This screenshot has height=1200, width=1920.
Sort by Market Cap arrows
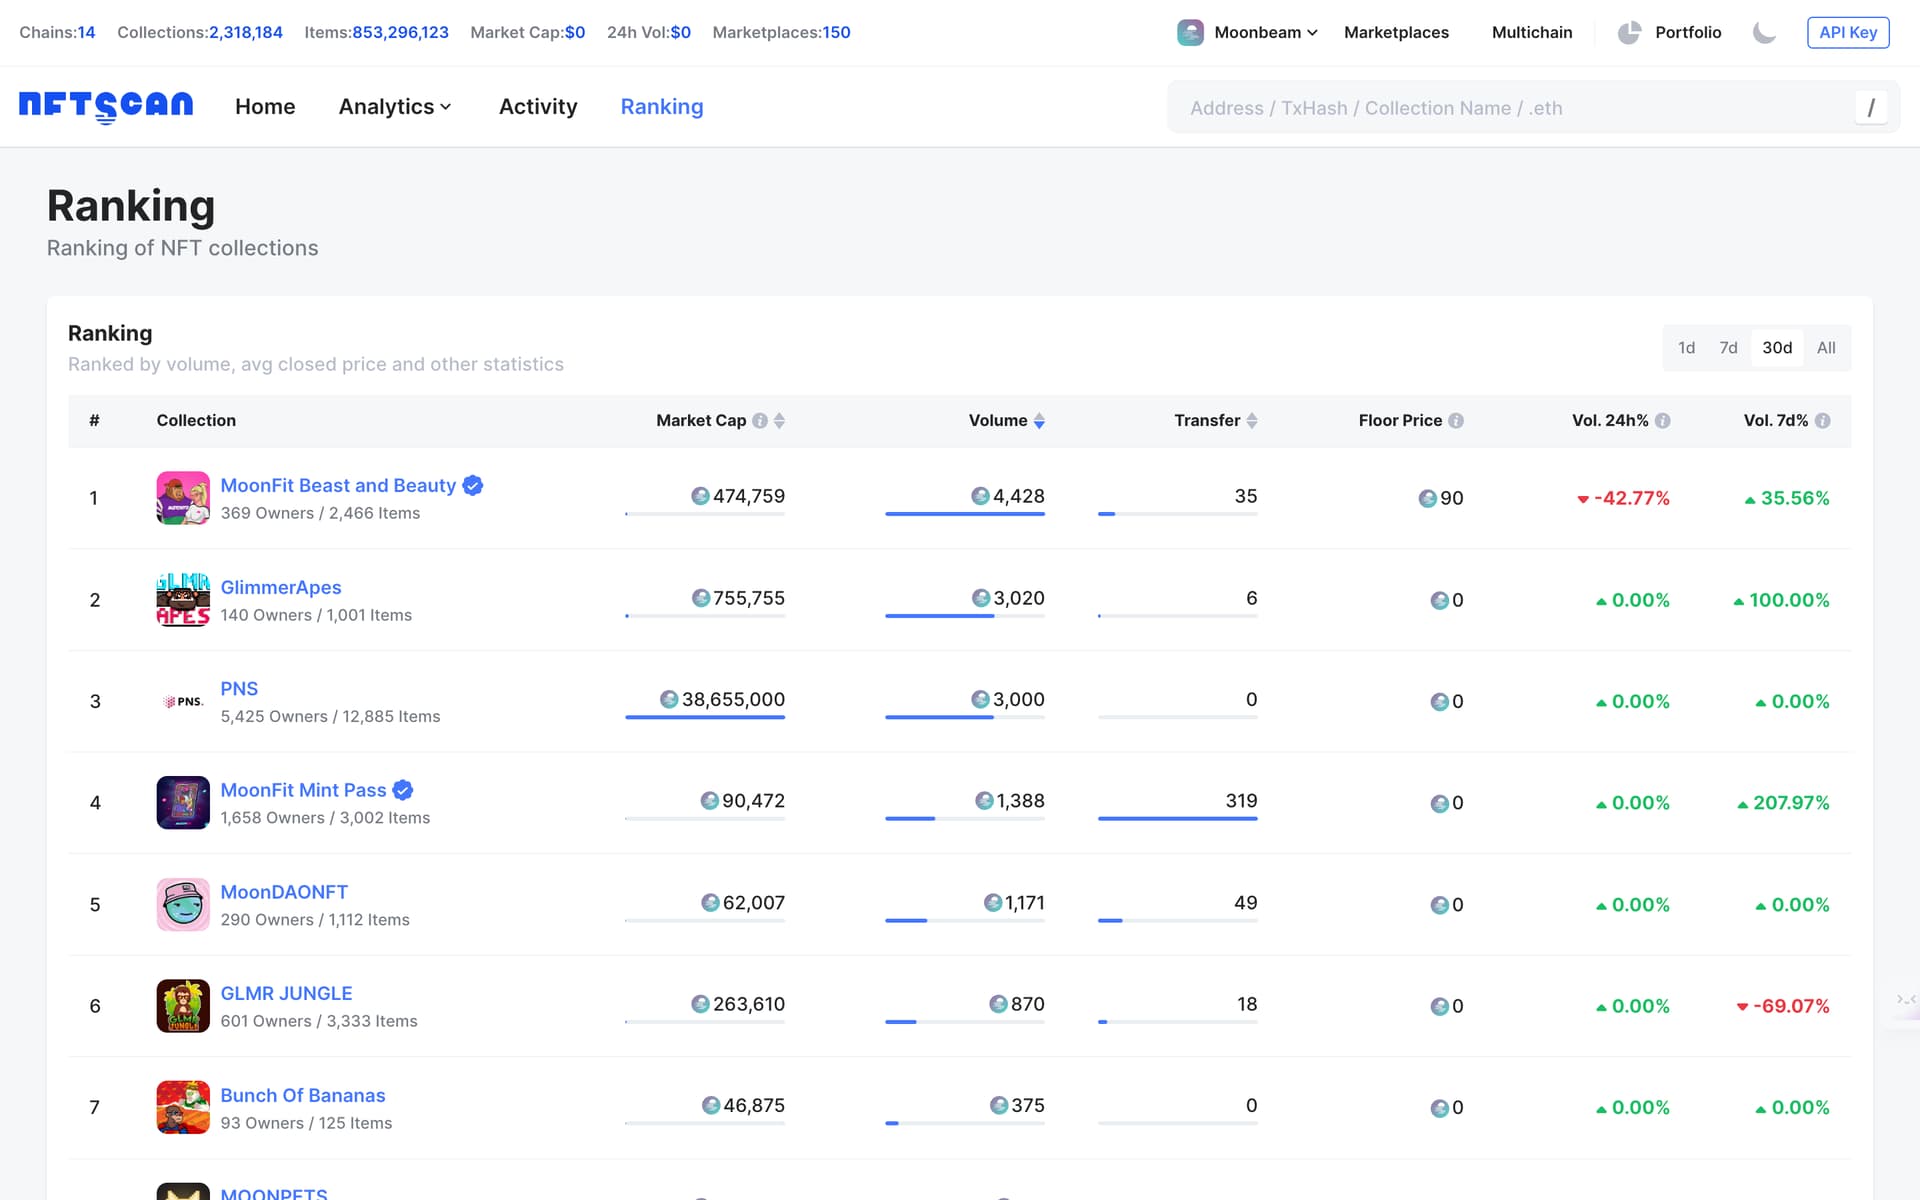779,421
